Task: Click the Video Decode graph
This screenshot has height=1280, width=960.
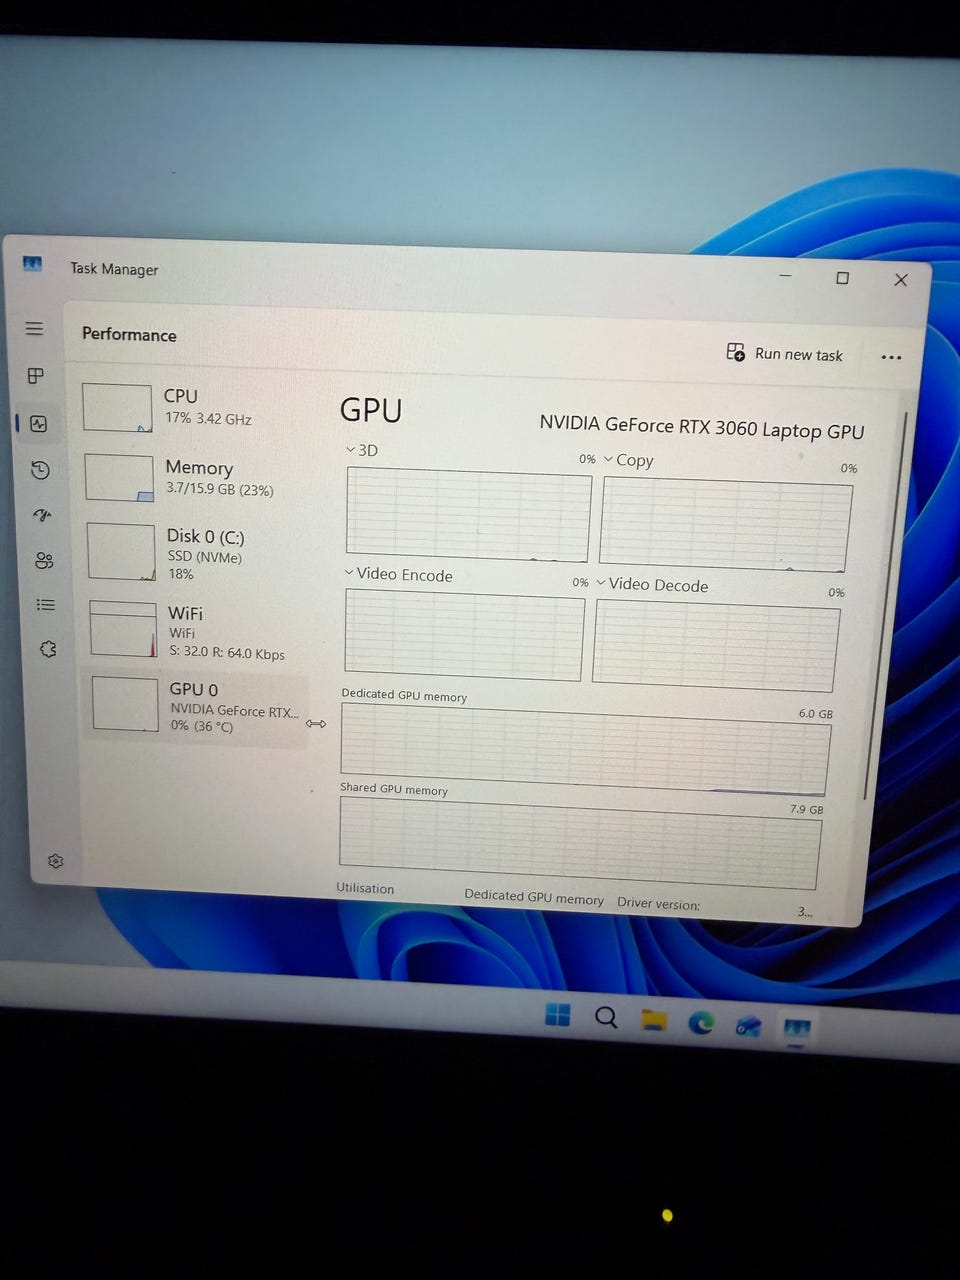Action: (716, 645)
